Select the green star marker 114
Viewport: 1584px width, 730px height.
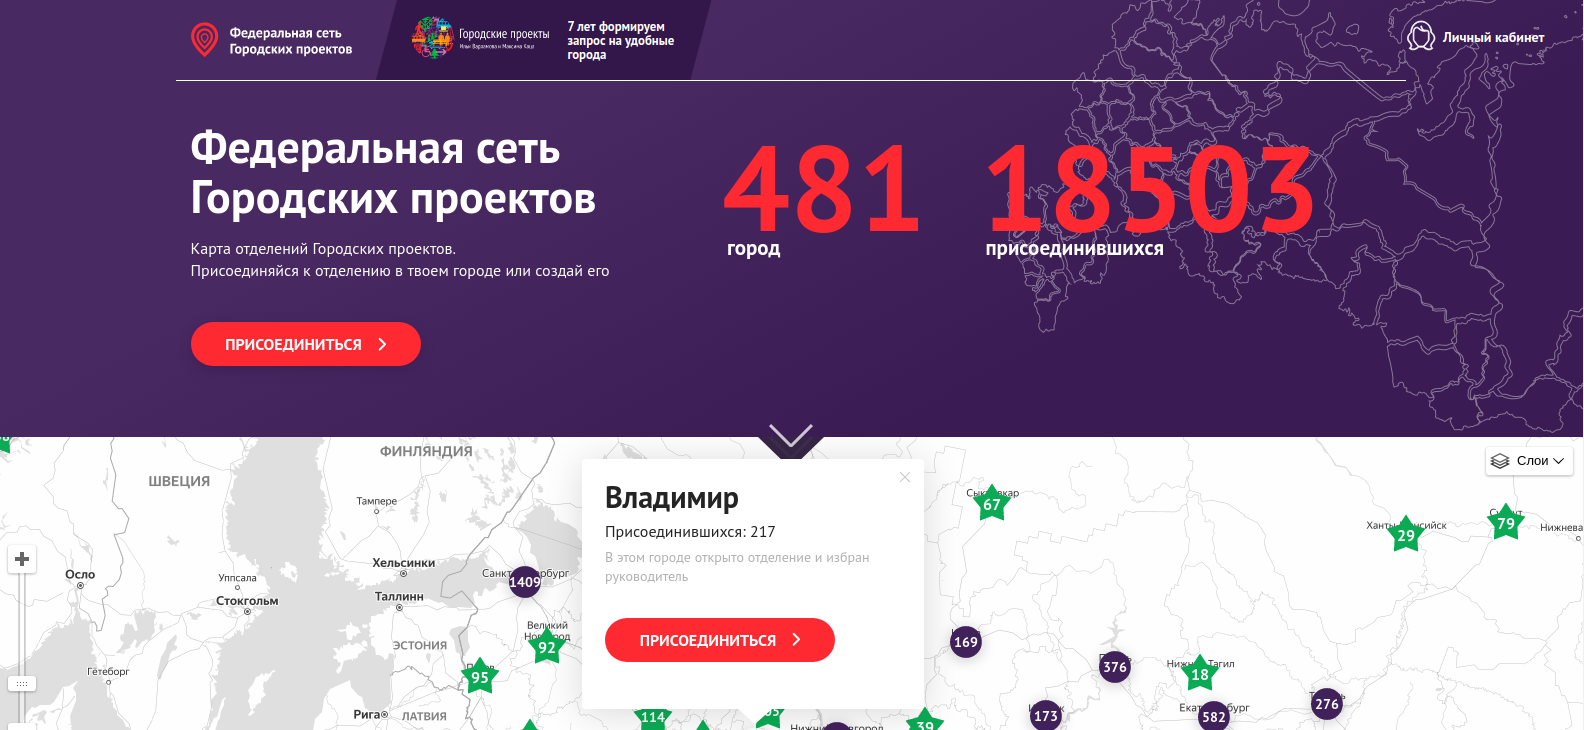point(653,717)
